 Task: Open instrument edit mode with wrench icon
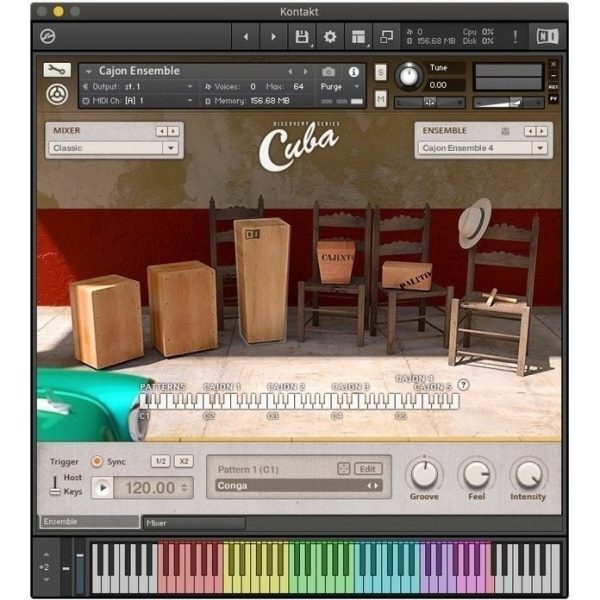click(57, 70)
